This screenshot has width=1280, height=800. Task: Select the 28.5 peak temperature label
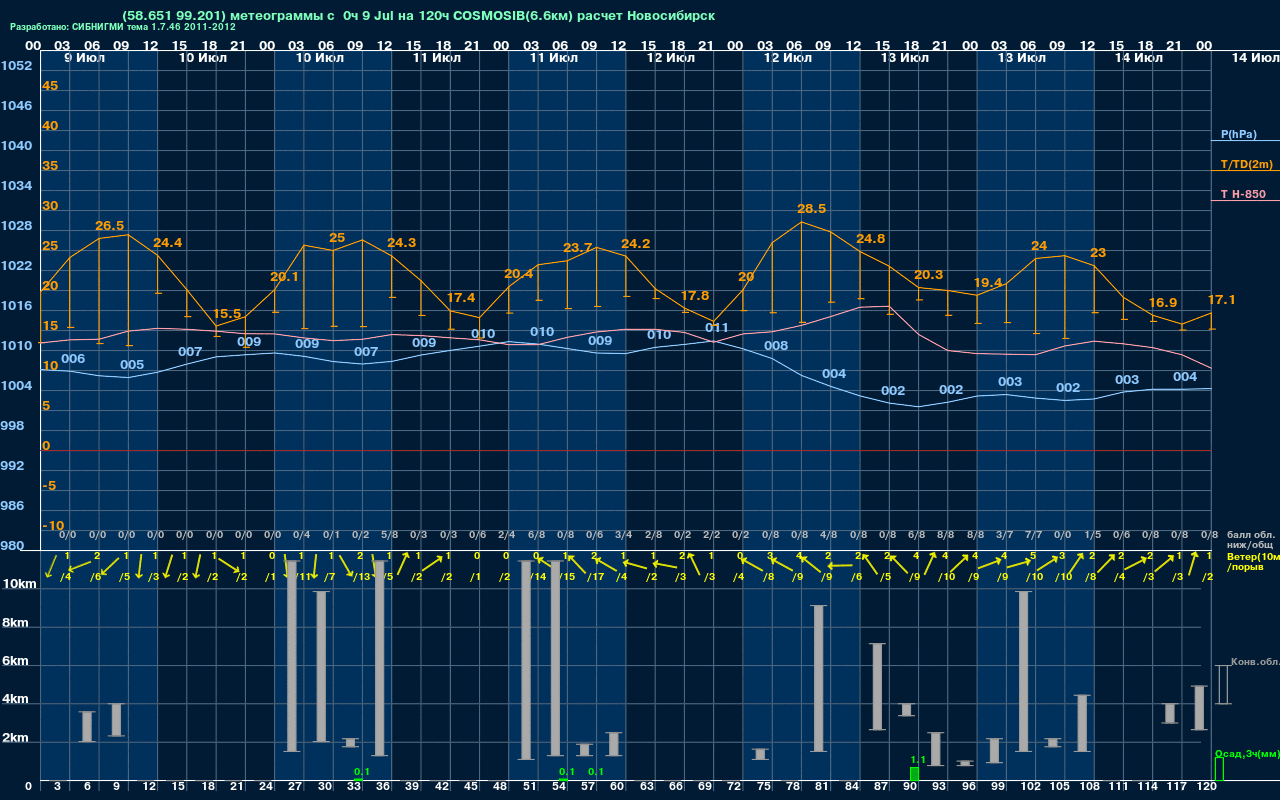(x=811, y=209)
